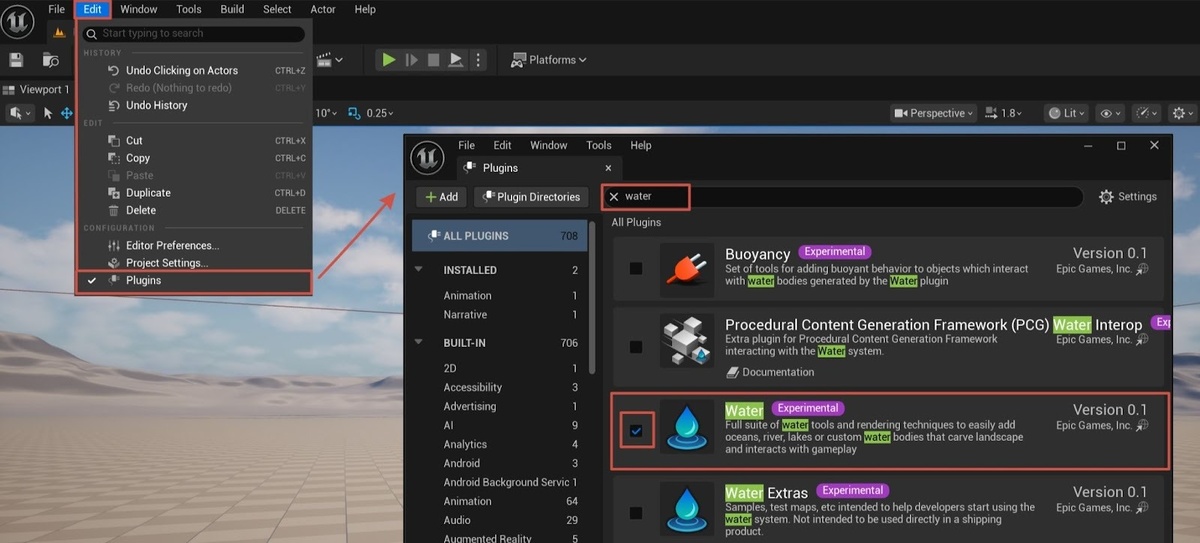
Task: Open the File menu in main window
Action: pos(56,9)
